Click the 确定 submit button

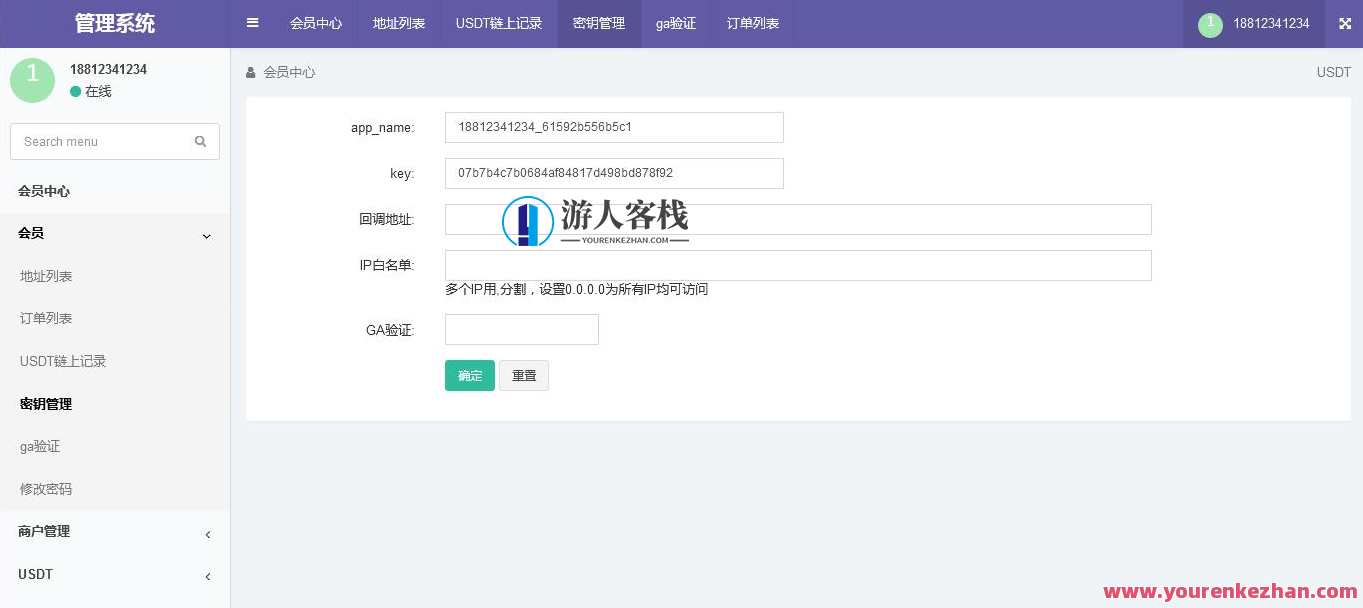[469, 375]
